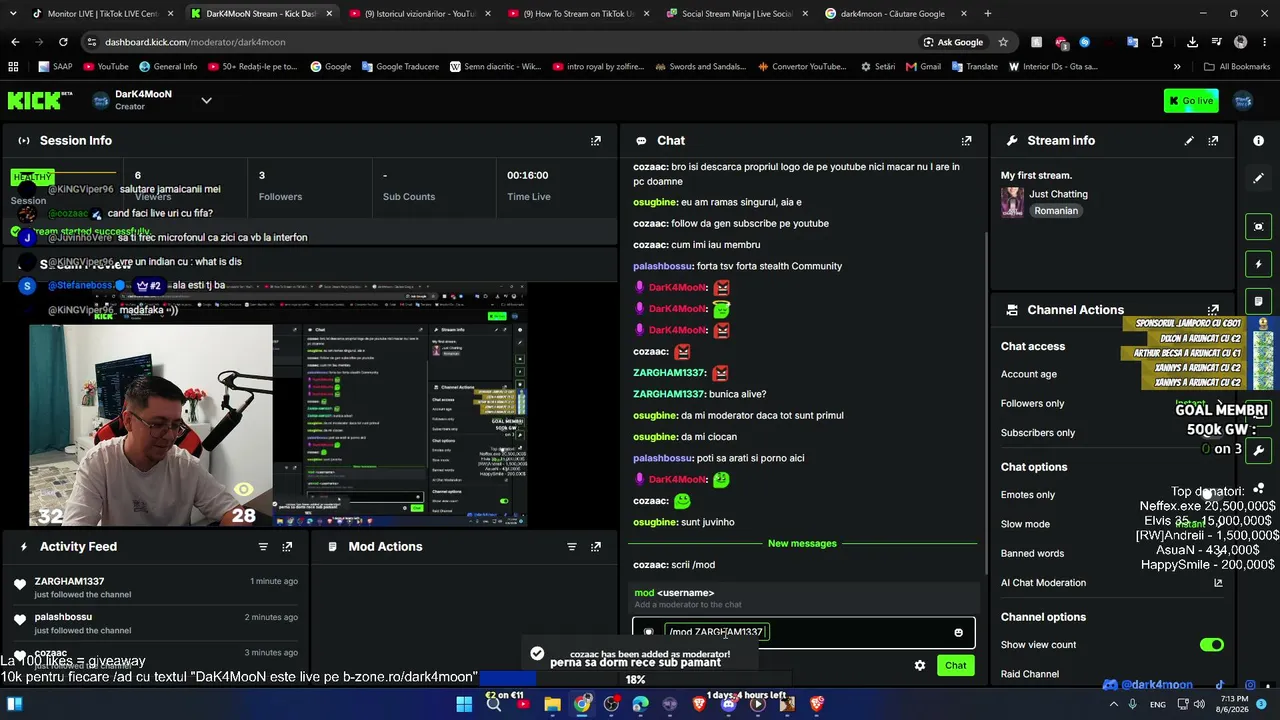
Task: Reload the page
Action: (x=63, y=42)
